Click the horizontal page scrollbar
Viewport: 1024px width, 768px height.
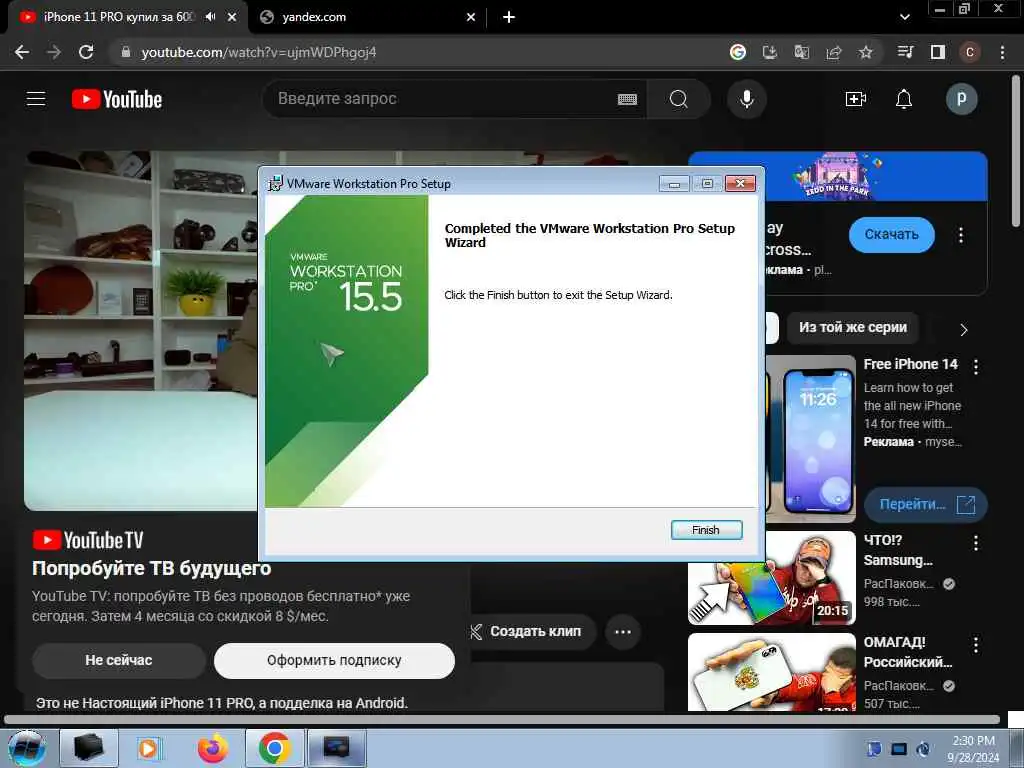(x=502, y=720)
